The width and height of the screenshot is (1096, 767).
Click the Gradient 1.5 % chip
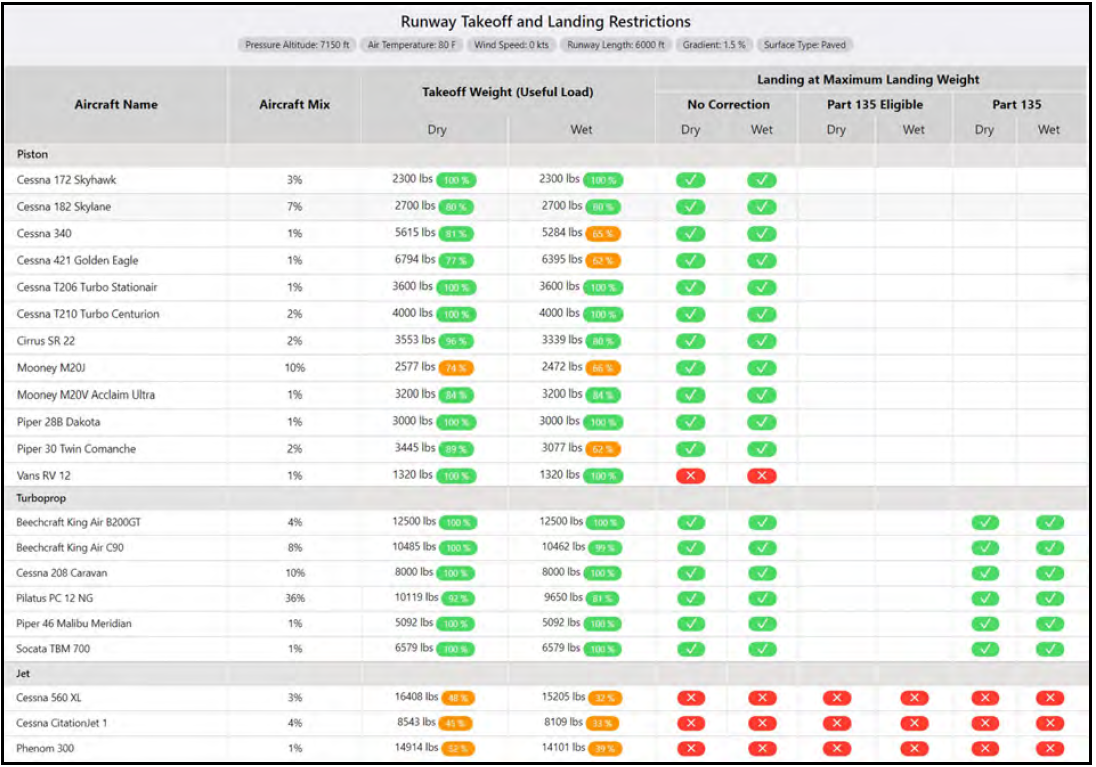(x=714, y=45)
